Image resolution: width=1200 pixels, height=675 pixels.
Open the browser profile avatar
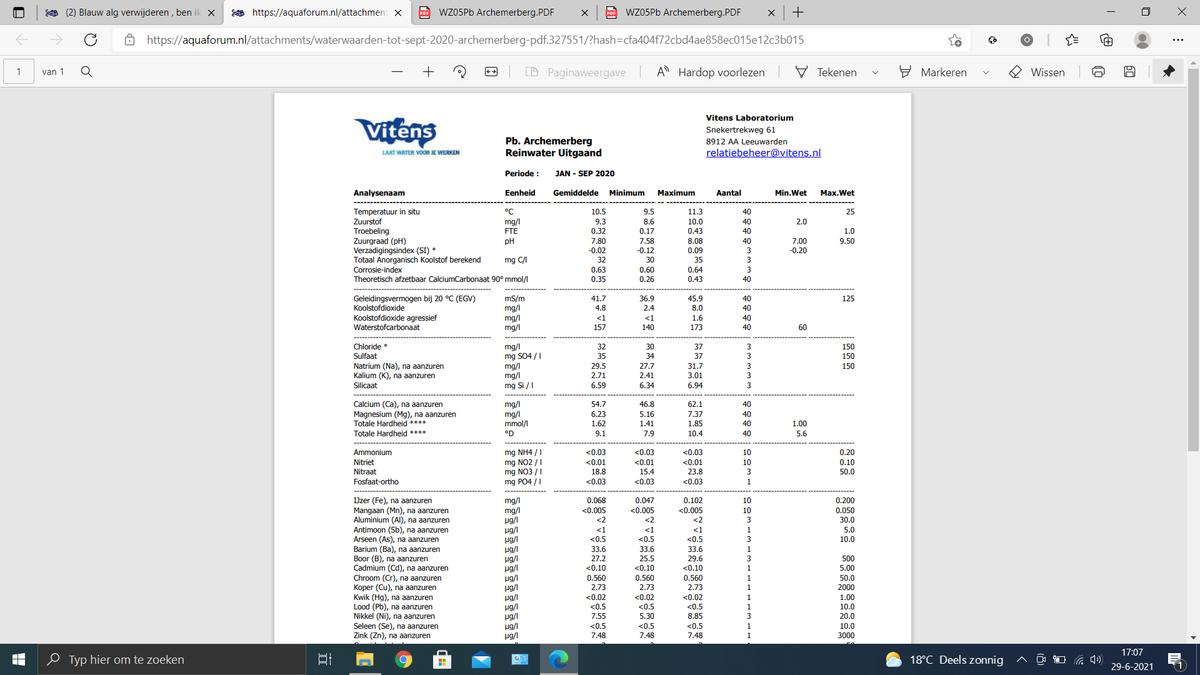(x=1142, y=40)
